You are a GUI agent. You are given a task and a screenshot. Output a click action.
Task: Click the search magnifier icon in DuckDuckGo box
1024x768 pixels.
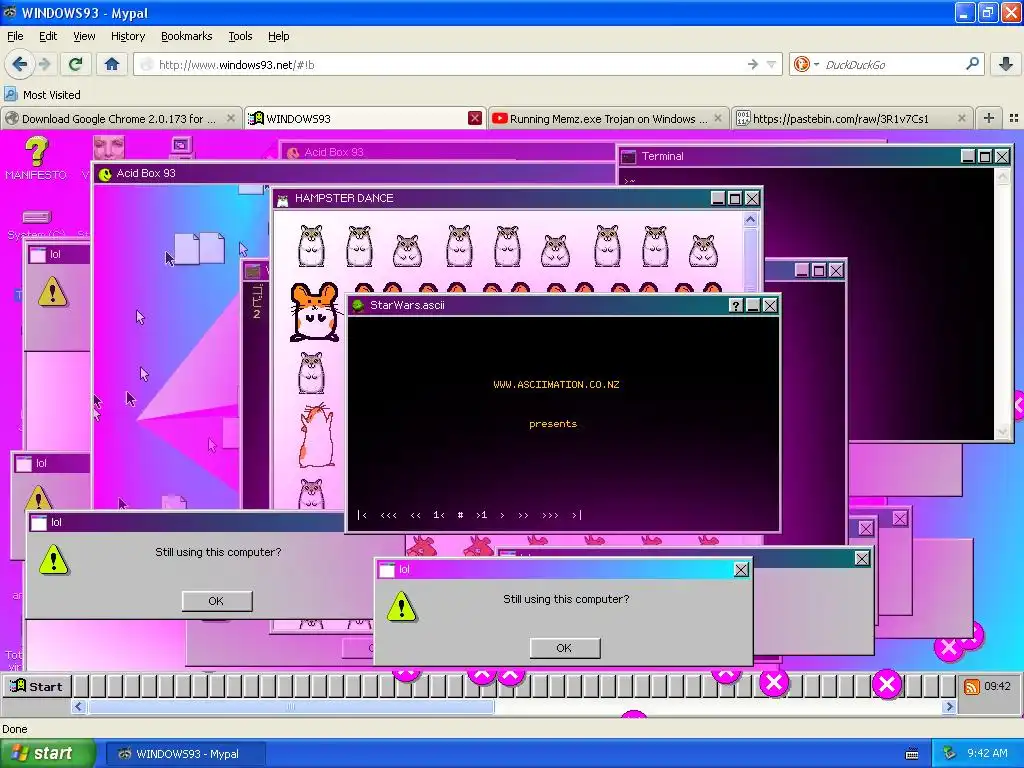tap(972, 64)
